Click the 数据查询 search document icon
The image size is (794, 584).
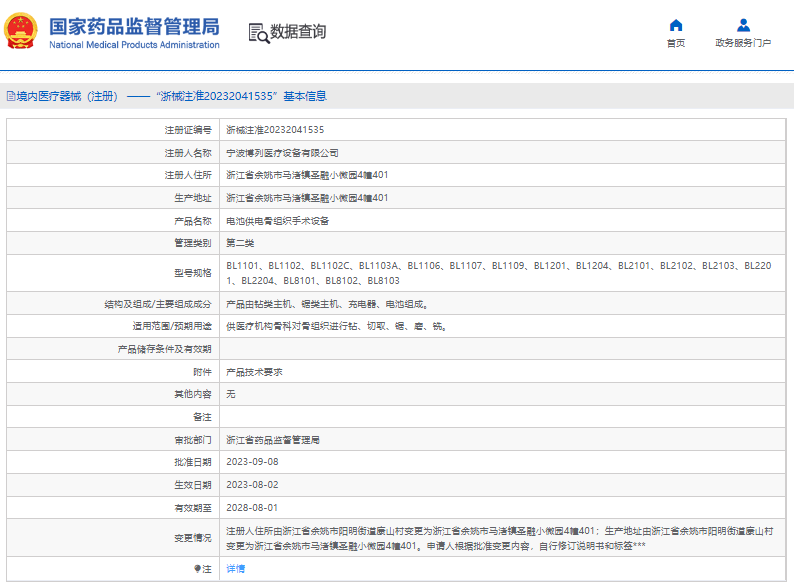tap(259, 33)
